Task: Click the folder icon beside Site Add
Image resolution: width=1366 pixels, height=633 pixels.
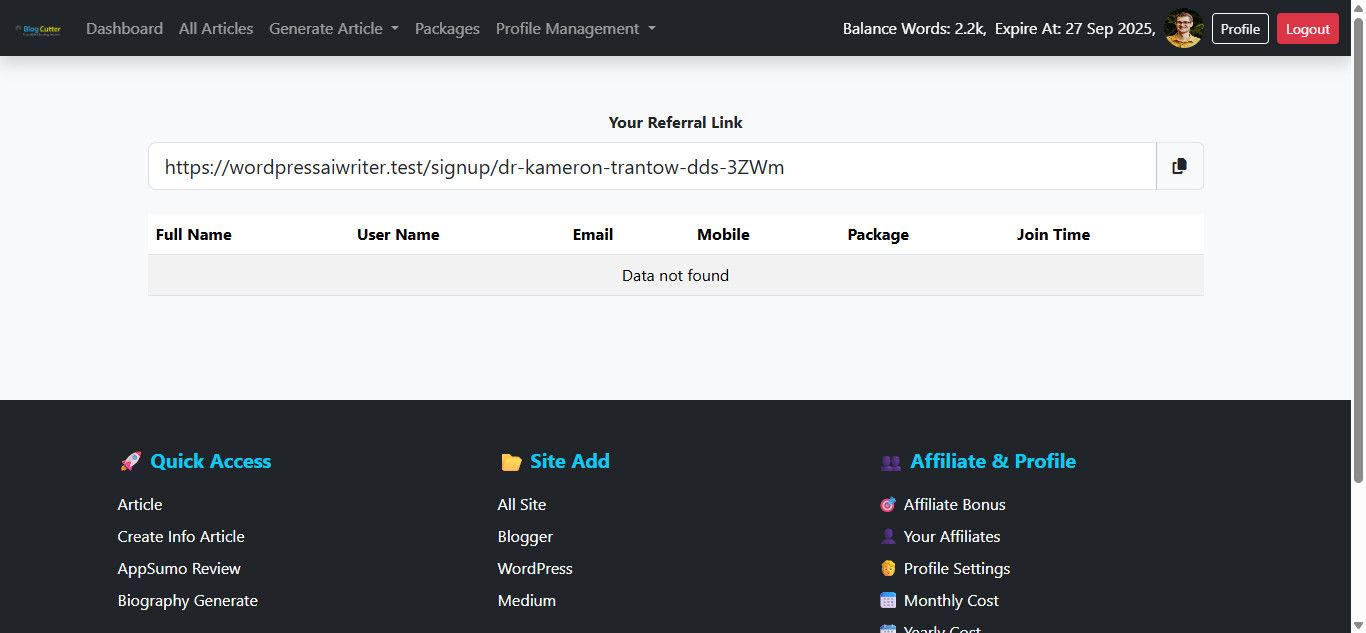Action: point(511,462)
